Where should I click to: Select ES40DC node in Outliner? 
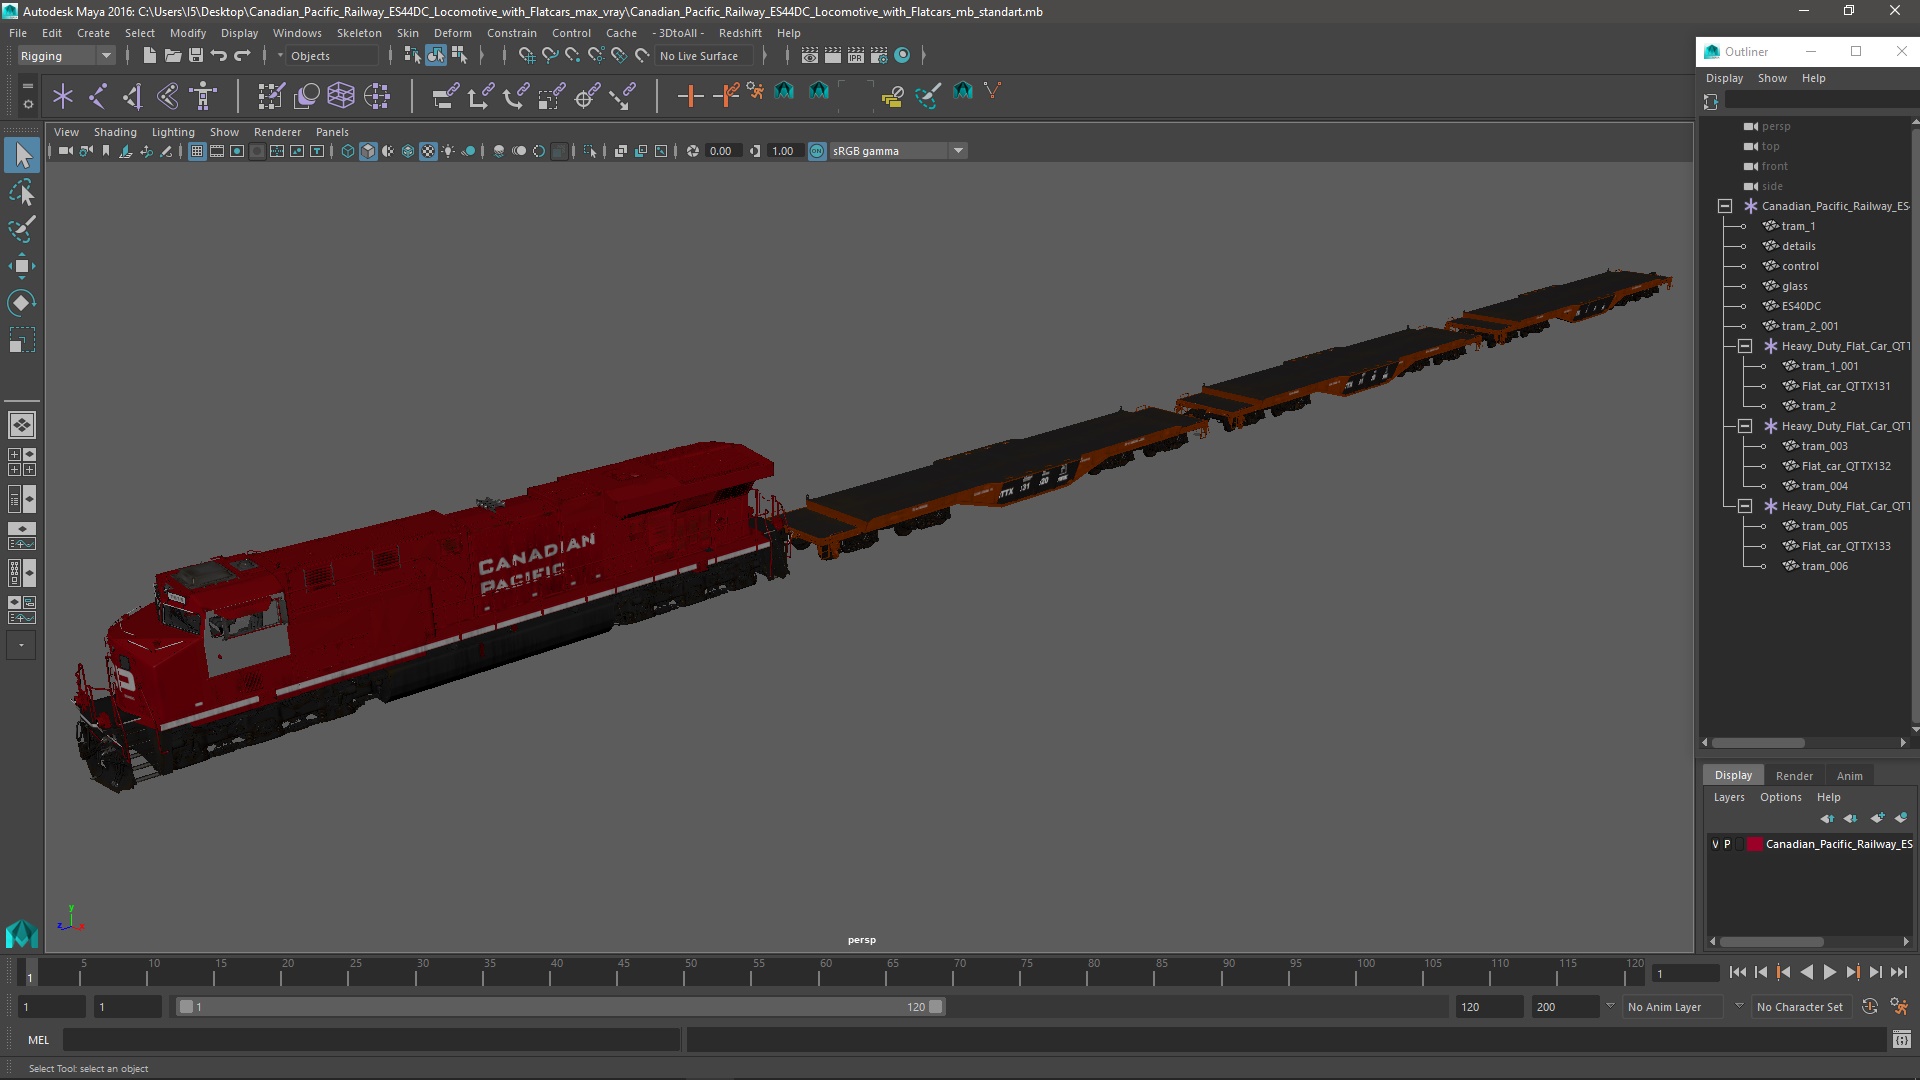point(1801,306)
